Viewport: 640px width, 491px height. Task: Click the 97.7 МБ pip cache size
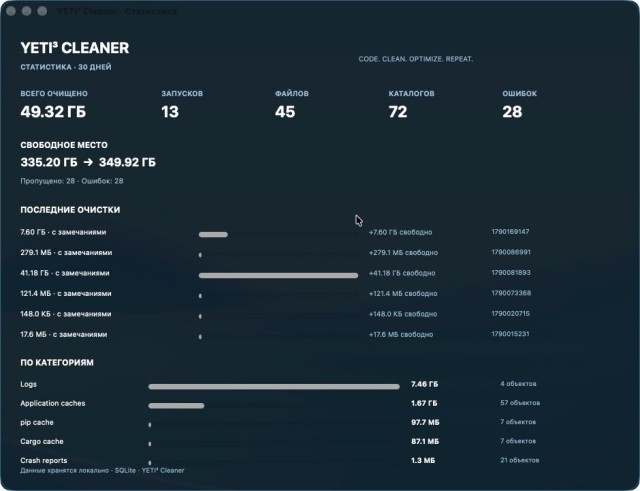point(425,422)
